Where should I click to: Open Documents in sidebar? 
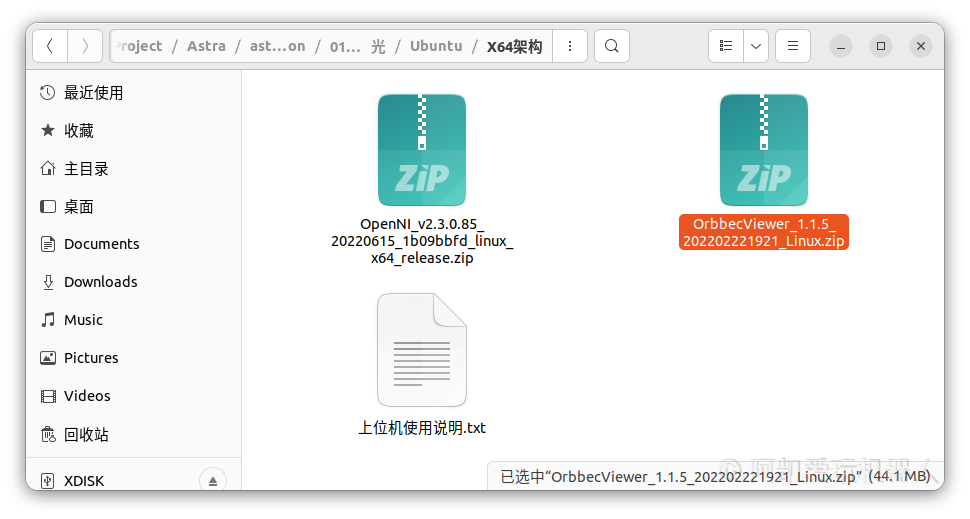(133, 244)
